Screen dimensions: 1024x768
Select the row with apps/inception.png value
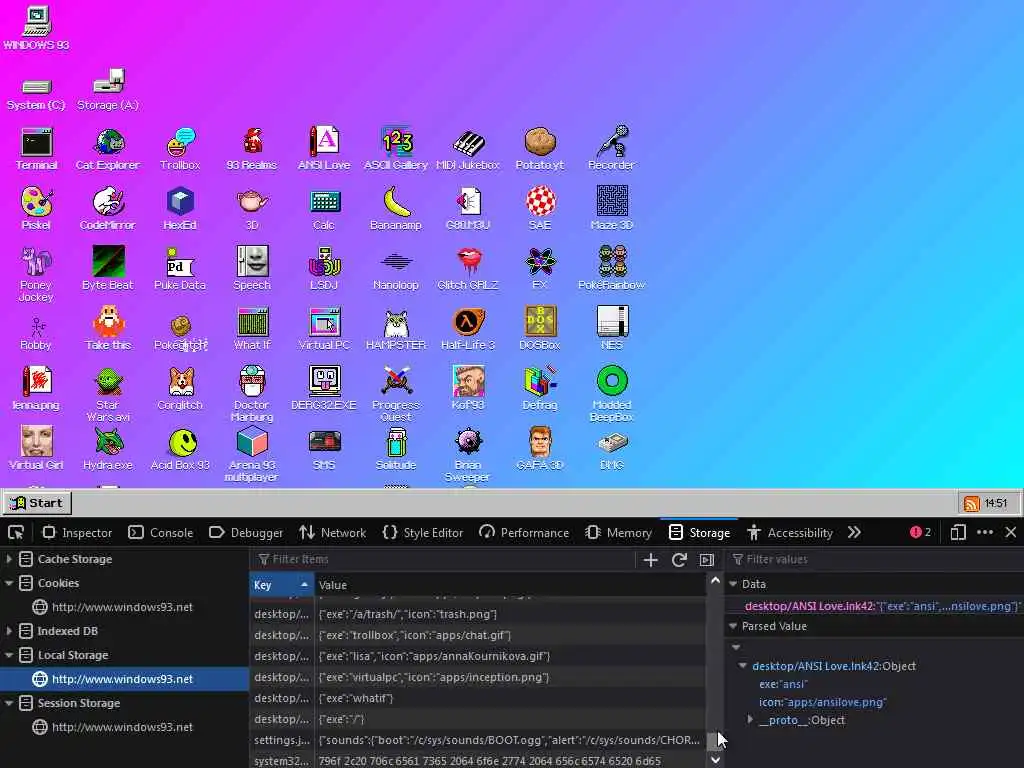[478, 677]
